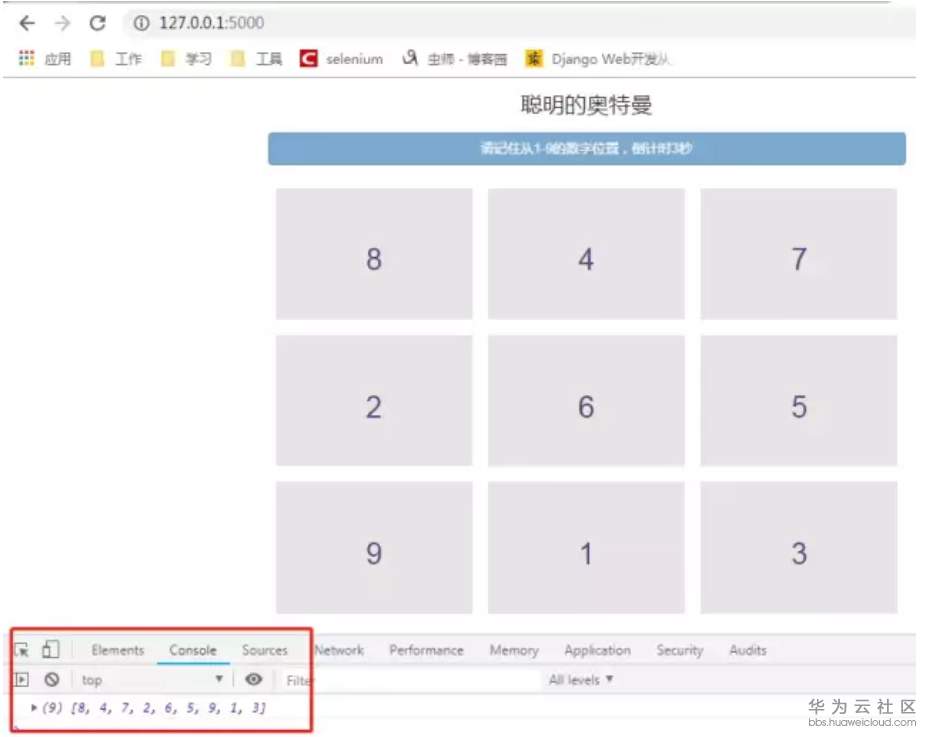
Task: Click the grid tile showing 4
Action: click(586, 254)
